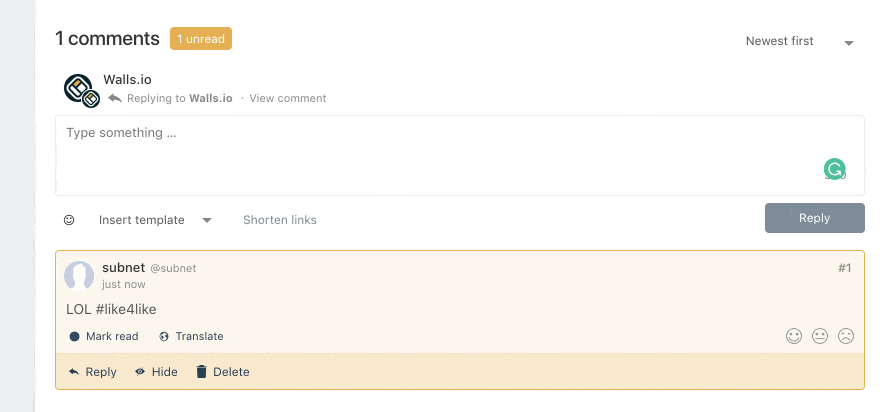This screenshot has width=882, height=412.
Task: Open the emoji picker smiley icon
Action: coord(69,220)
